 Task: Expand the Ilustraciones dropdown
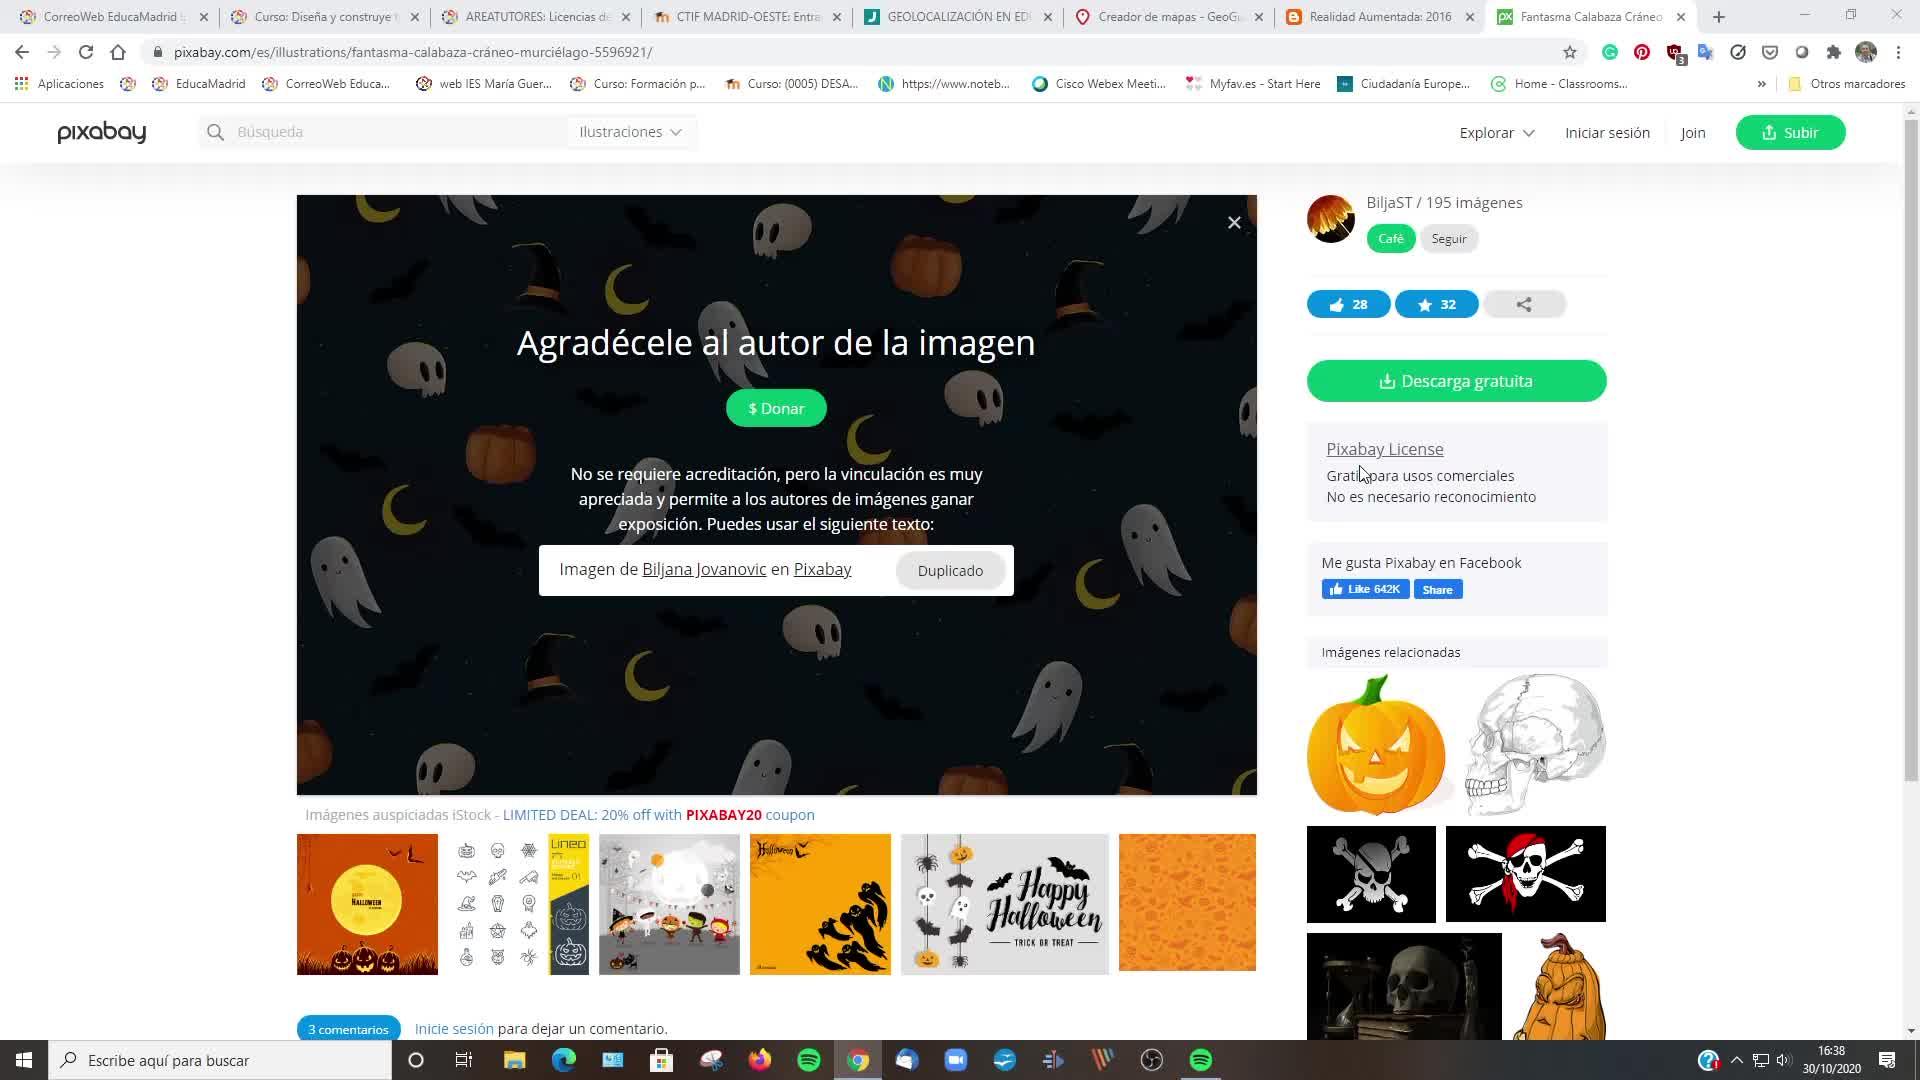click(x=630, y=132)
